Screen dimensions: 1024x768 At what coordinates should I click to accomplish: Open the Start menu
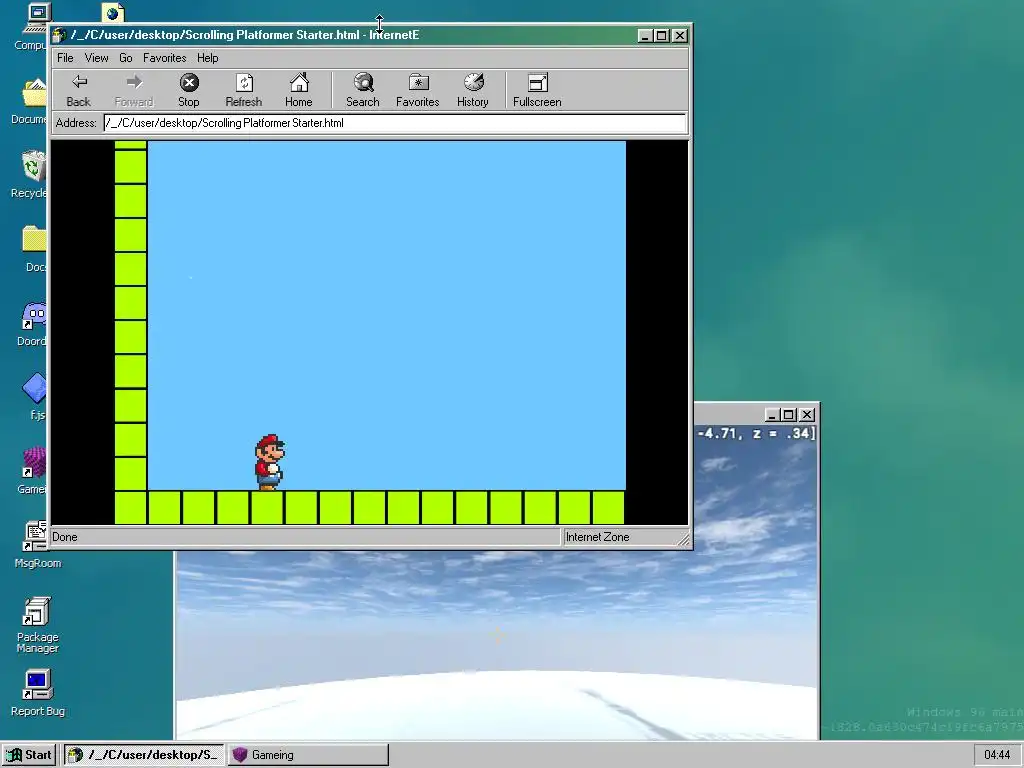pos(29,755)
